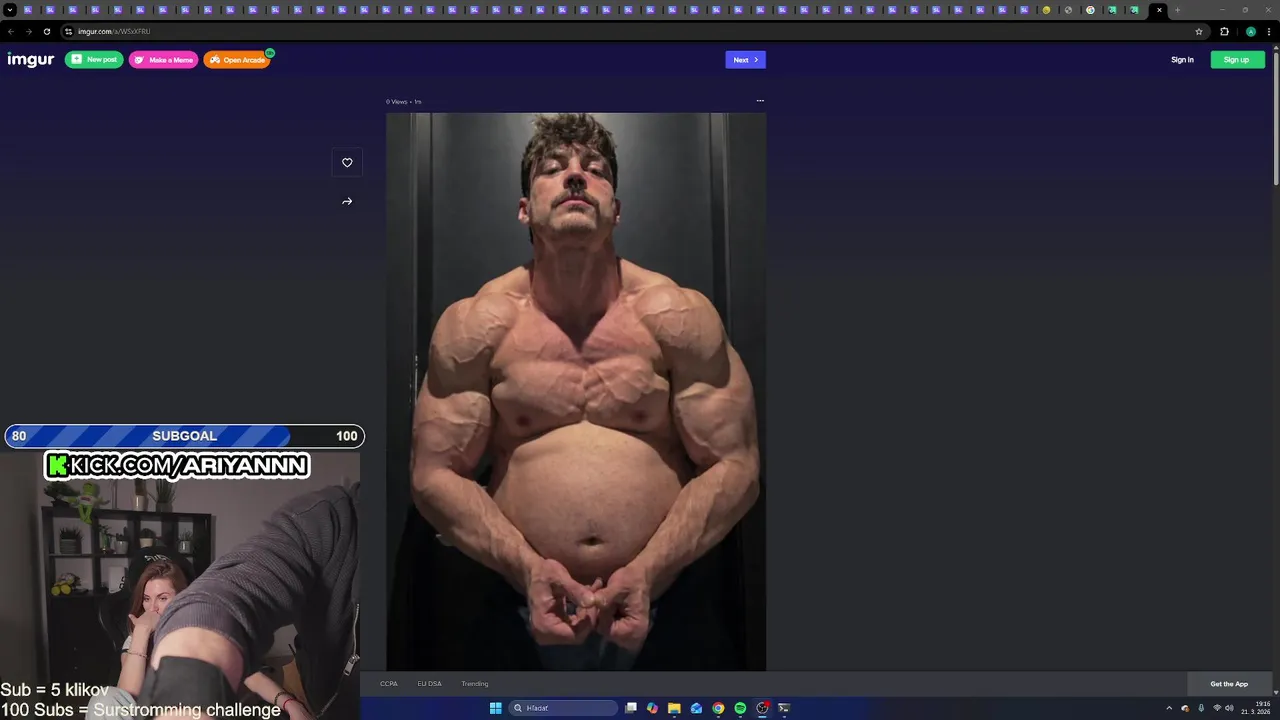
Task: Open the CCPA footer link
Action: pos(388,684)
